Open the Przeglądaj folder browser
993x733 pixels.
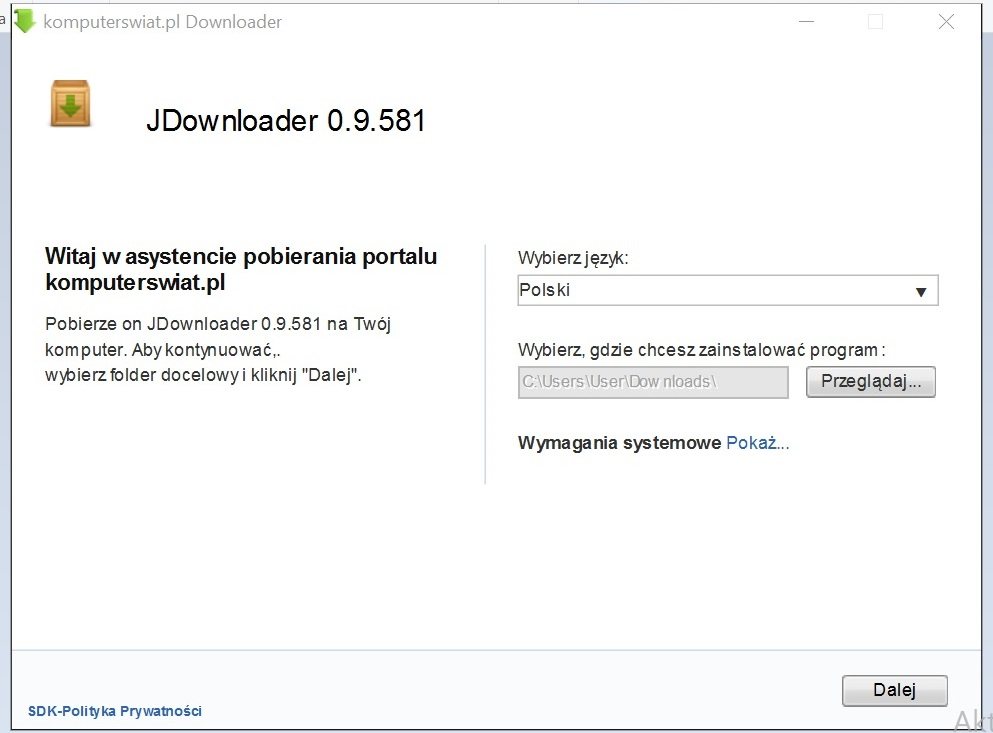tap(871, 381)
